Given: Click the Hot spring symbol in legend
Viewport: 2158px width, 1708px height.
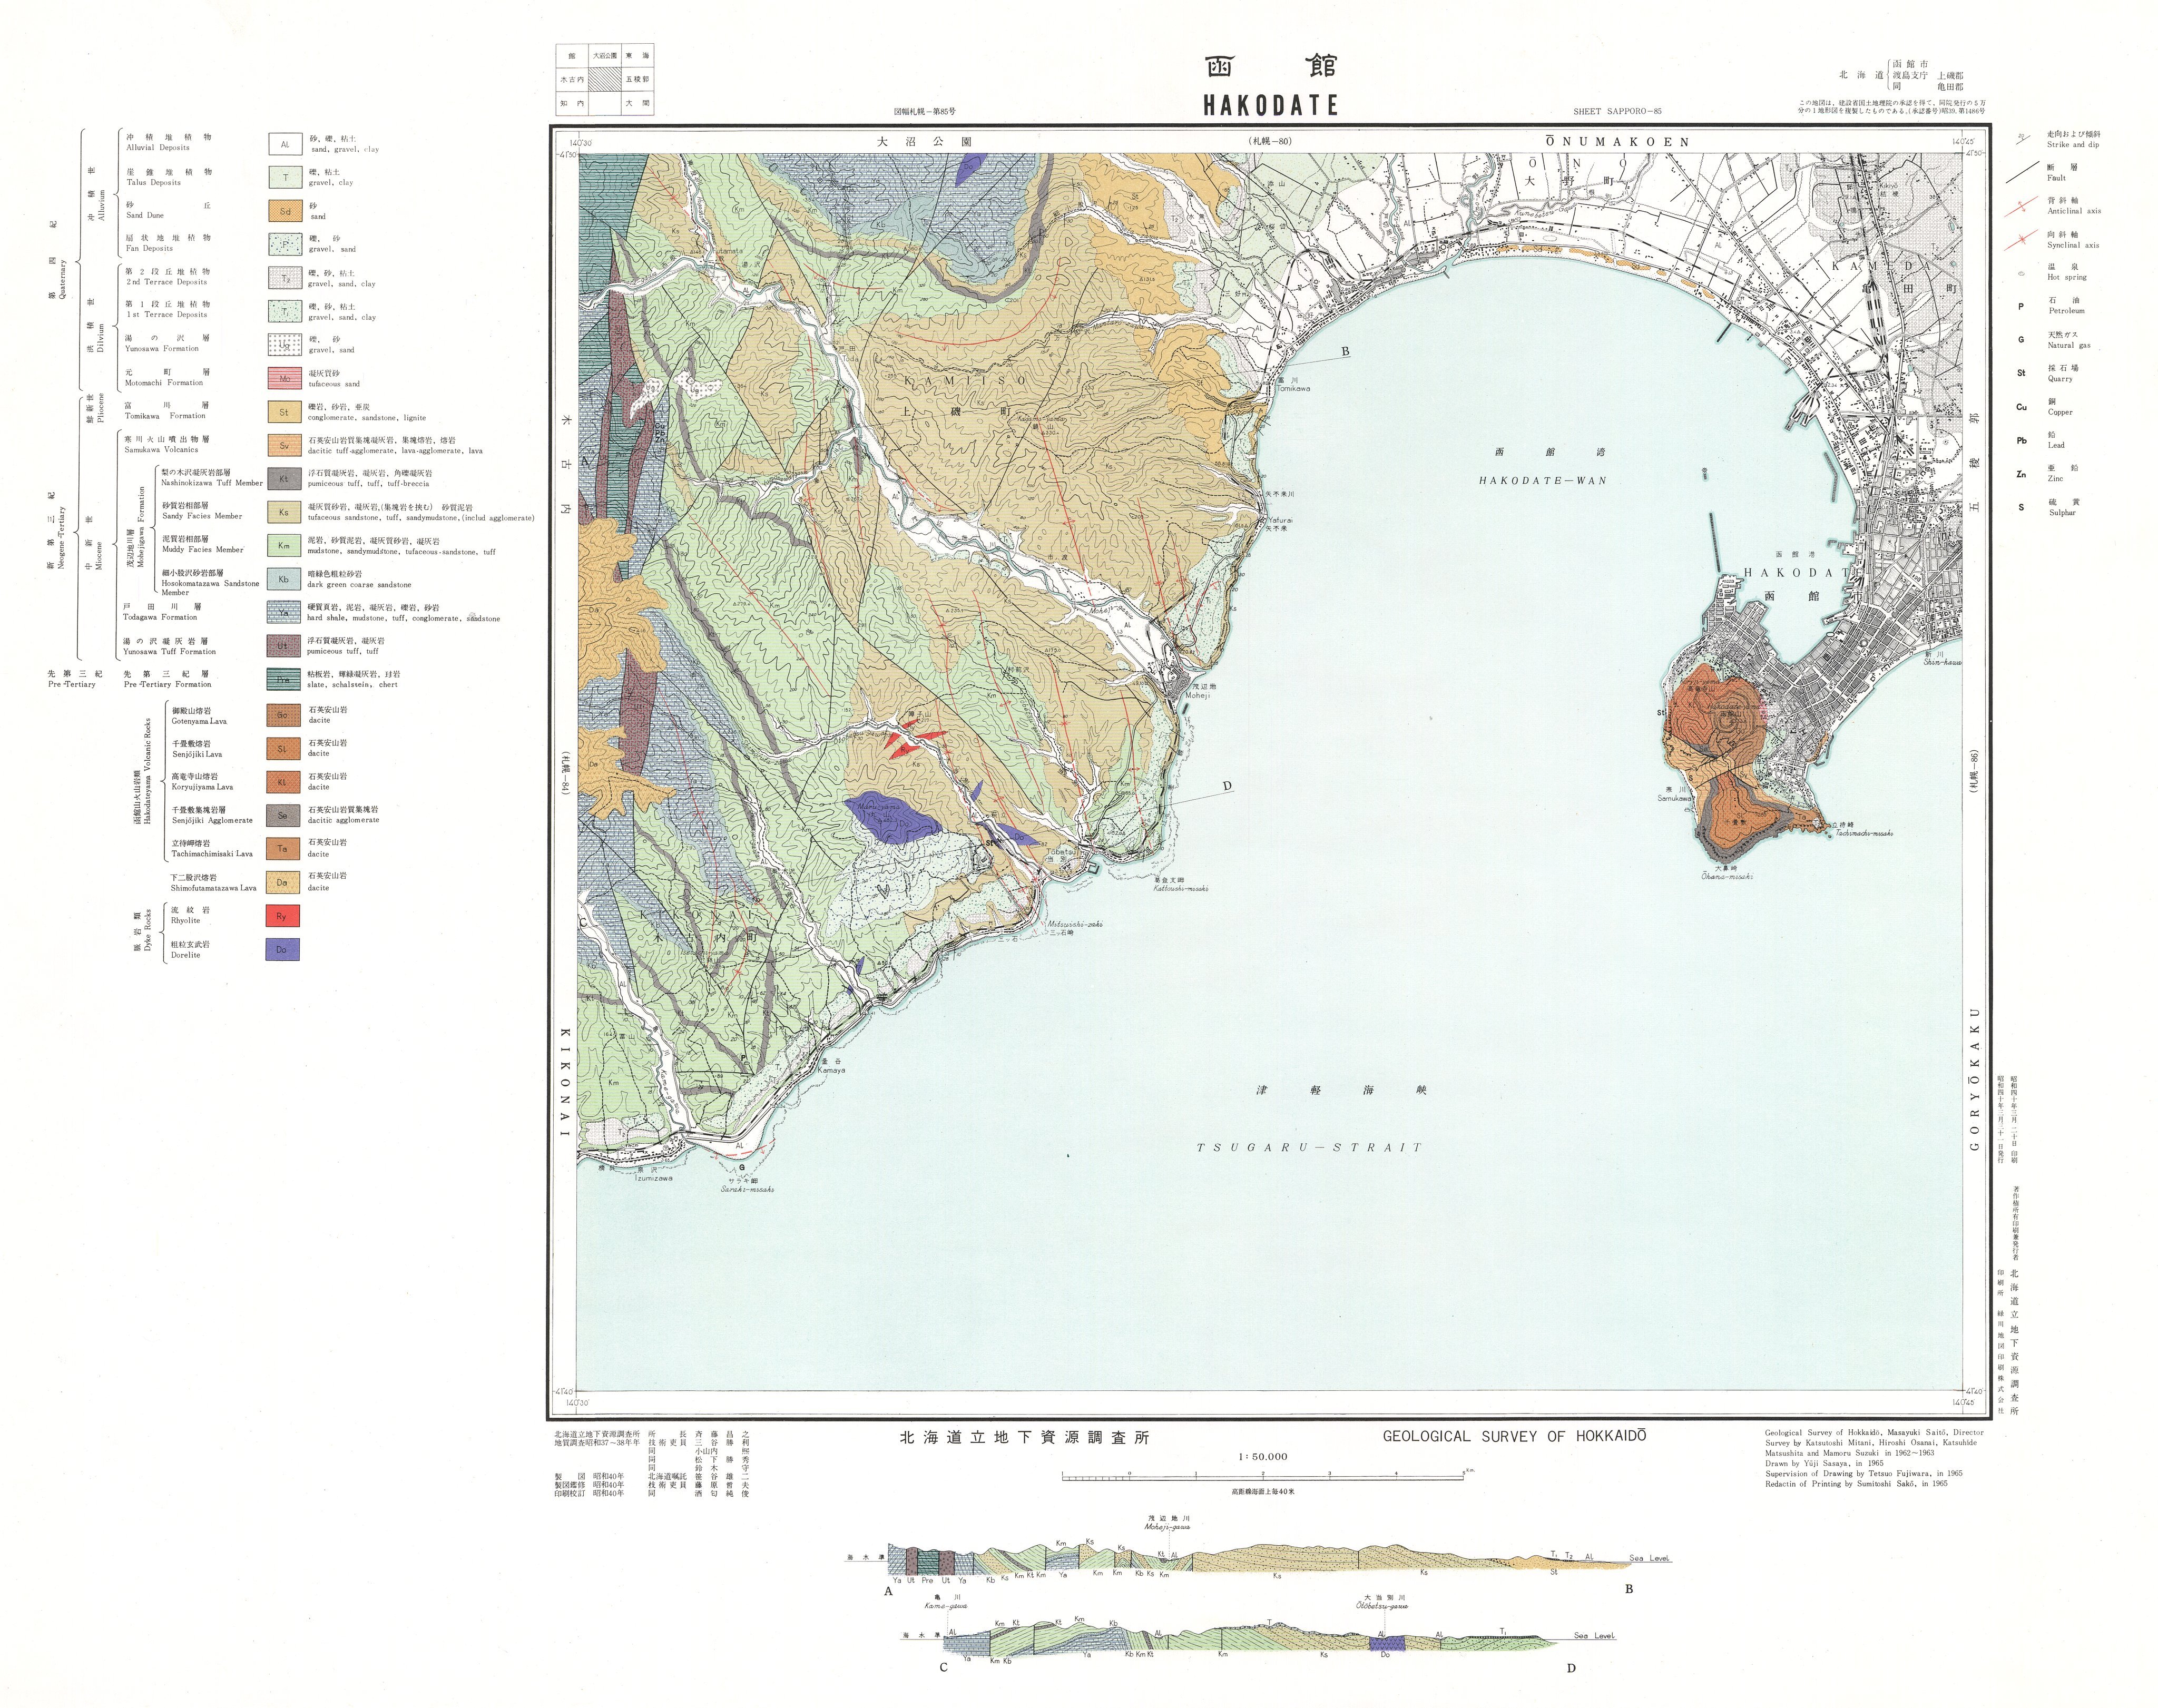Looking at the screenshot, I should [2021, 273].
